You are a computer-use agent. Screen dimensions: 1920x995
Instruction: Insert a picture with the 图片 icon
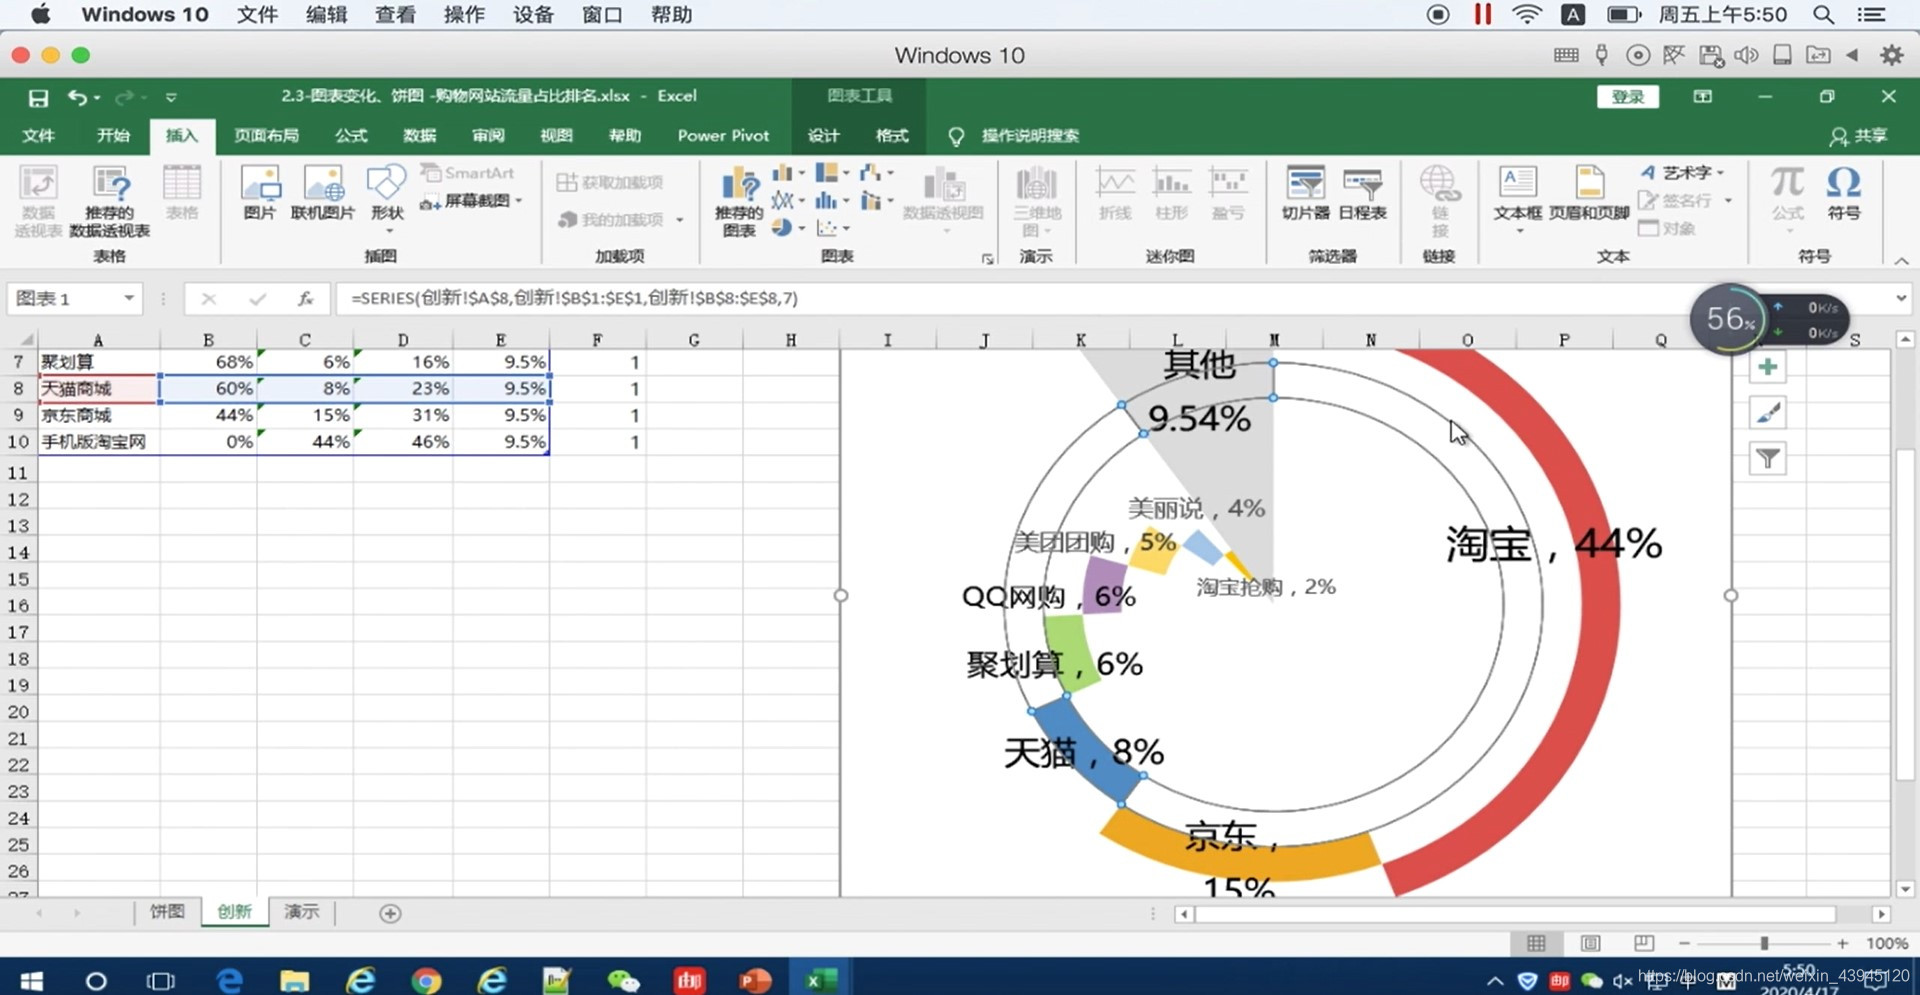tap(260, 193)
